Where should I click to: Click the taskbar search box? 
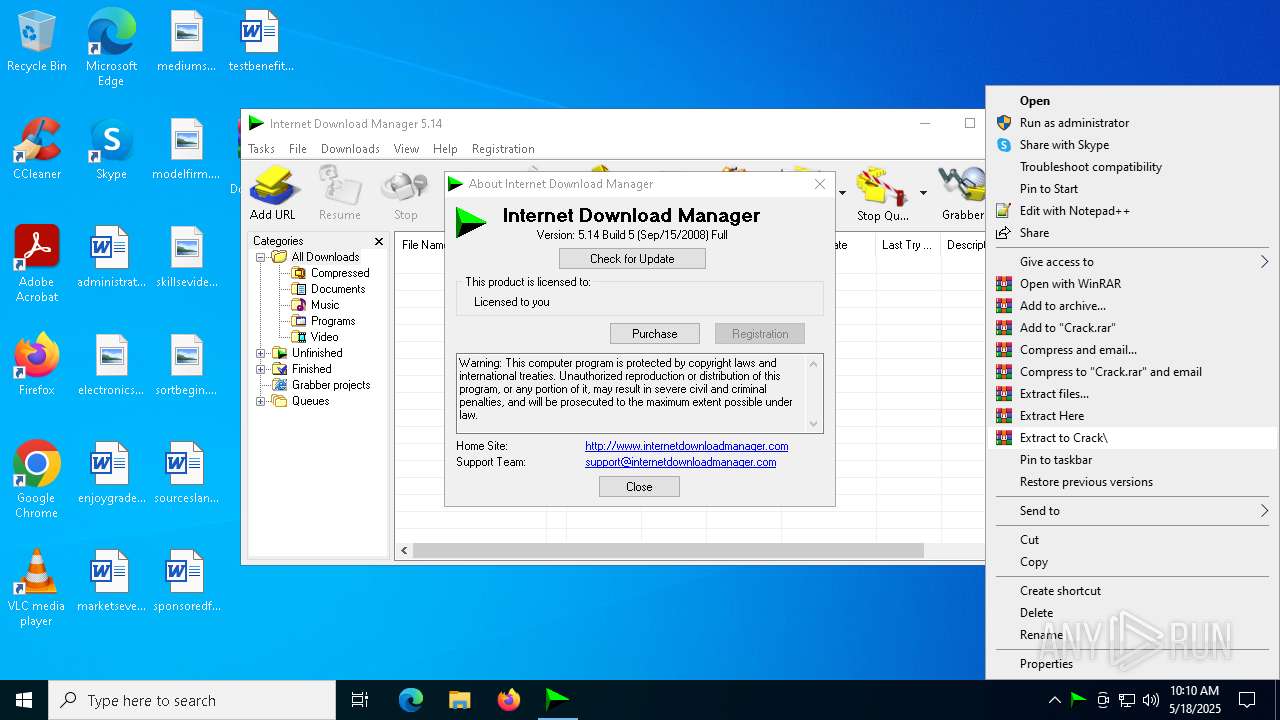pyautogui.click(x=192, y=700)
